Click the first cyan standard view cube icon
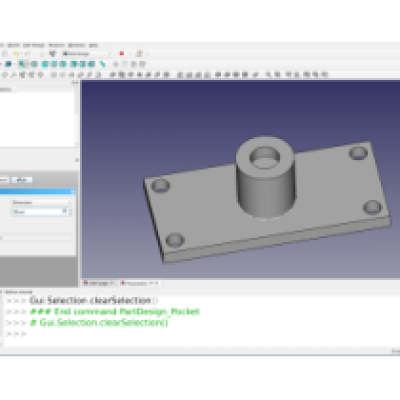Image resolution: width=400 pixels, height=400 pixels. click(45, 64)
